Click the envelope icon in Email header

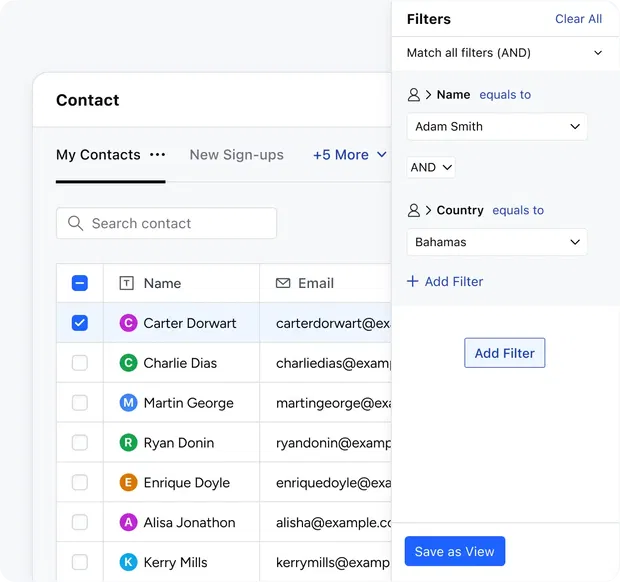[283, 283]
